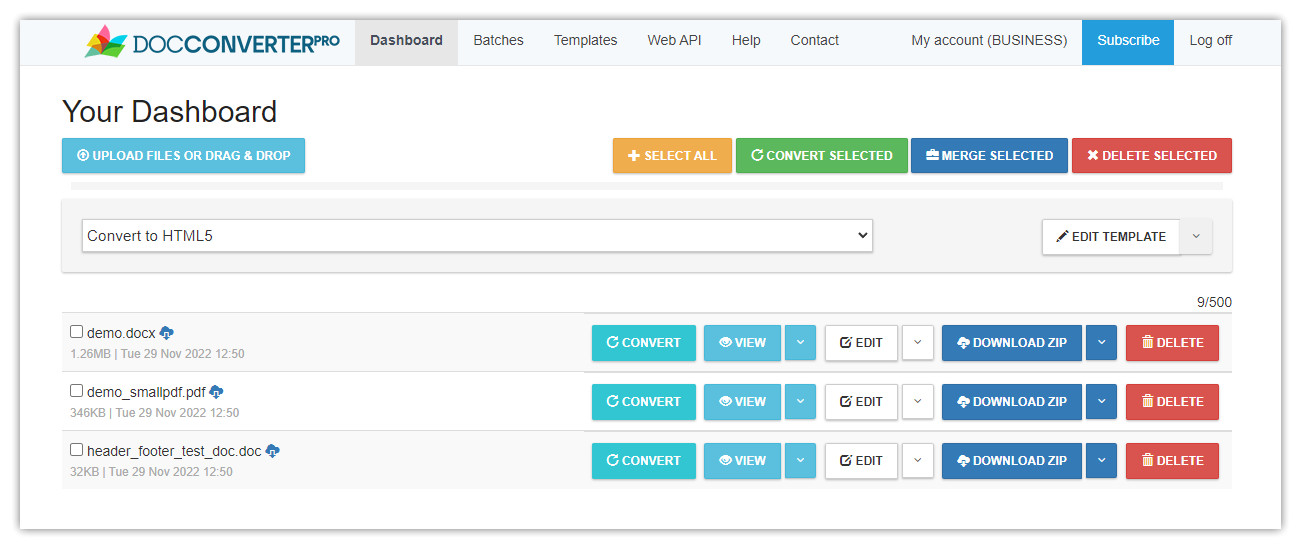Expand Download options arrow for header_footer_test_doc.doc

pos(1101,461)
